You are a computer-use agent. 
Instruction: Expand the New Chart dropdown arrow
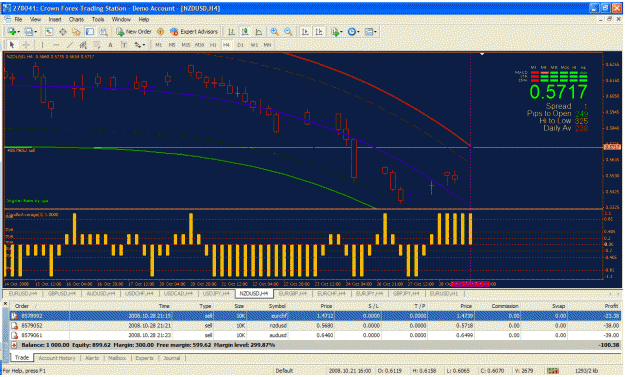tap(18, 32)
